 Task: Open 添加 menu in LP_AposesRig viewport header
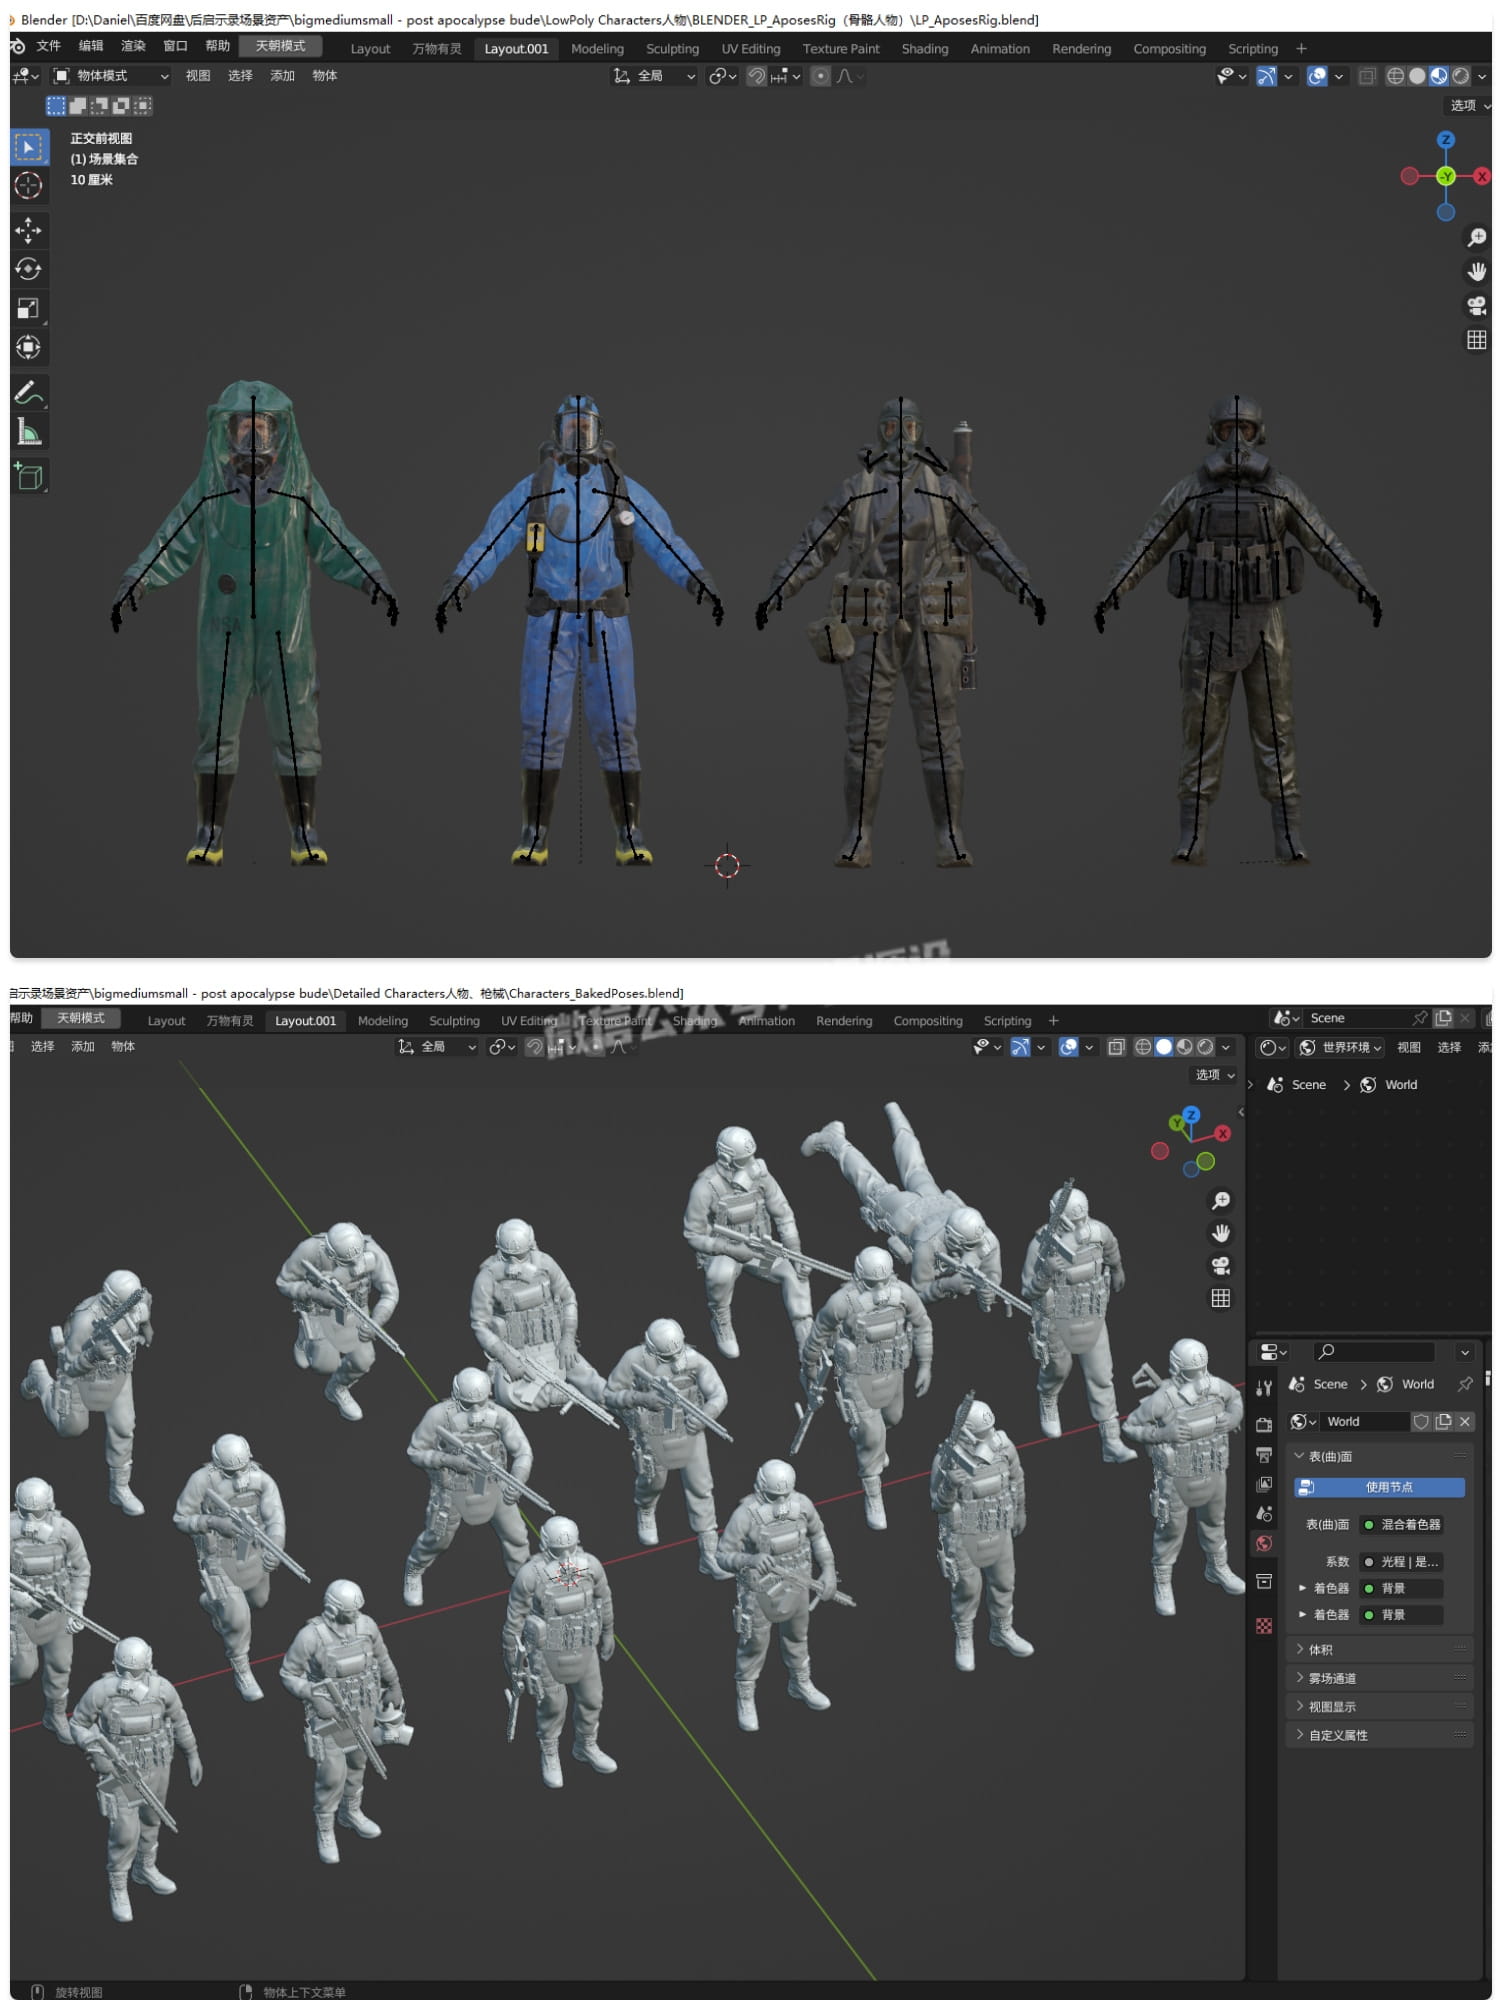point(282,76)
